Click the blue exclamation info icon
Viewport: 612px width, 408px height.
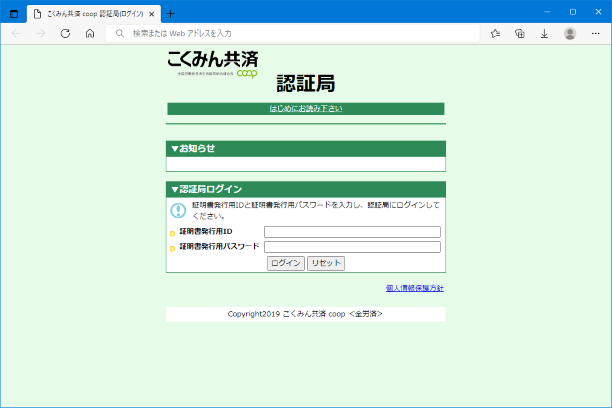click(x=178, y=210)
